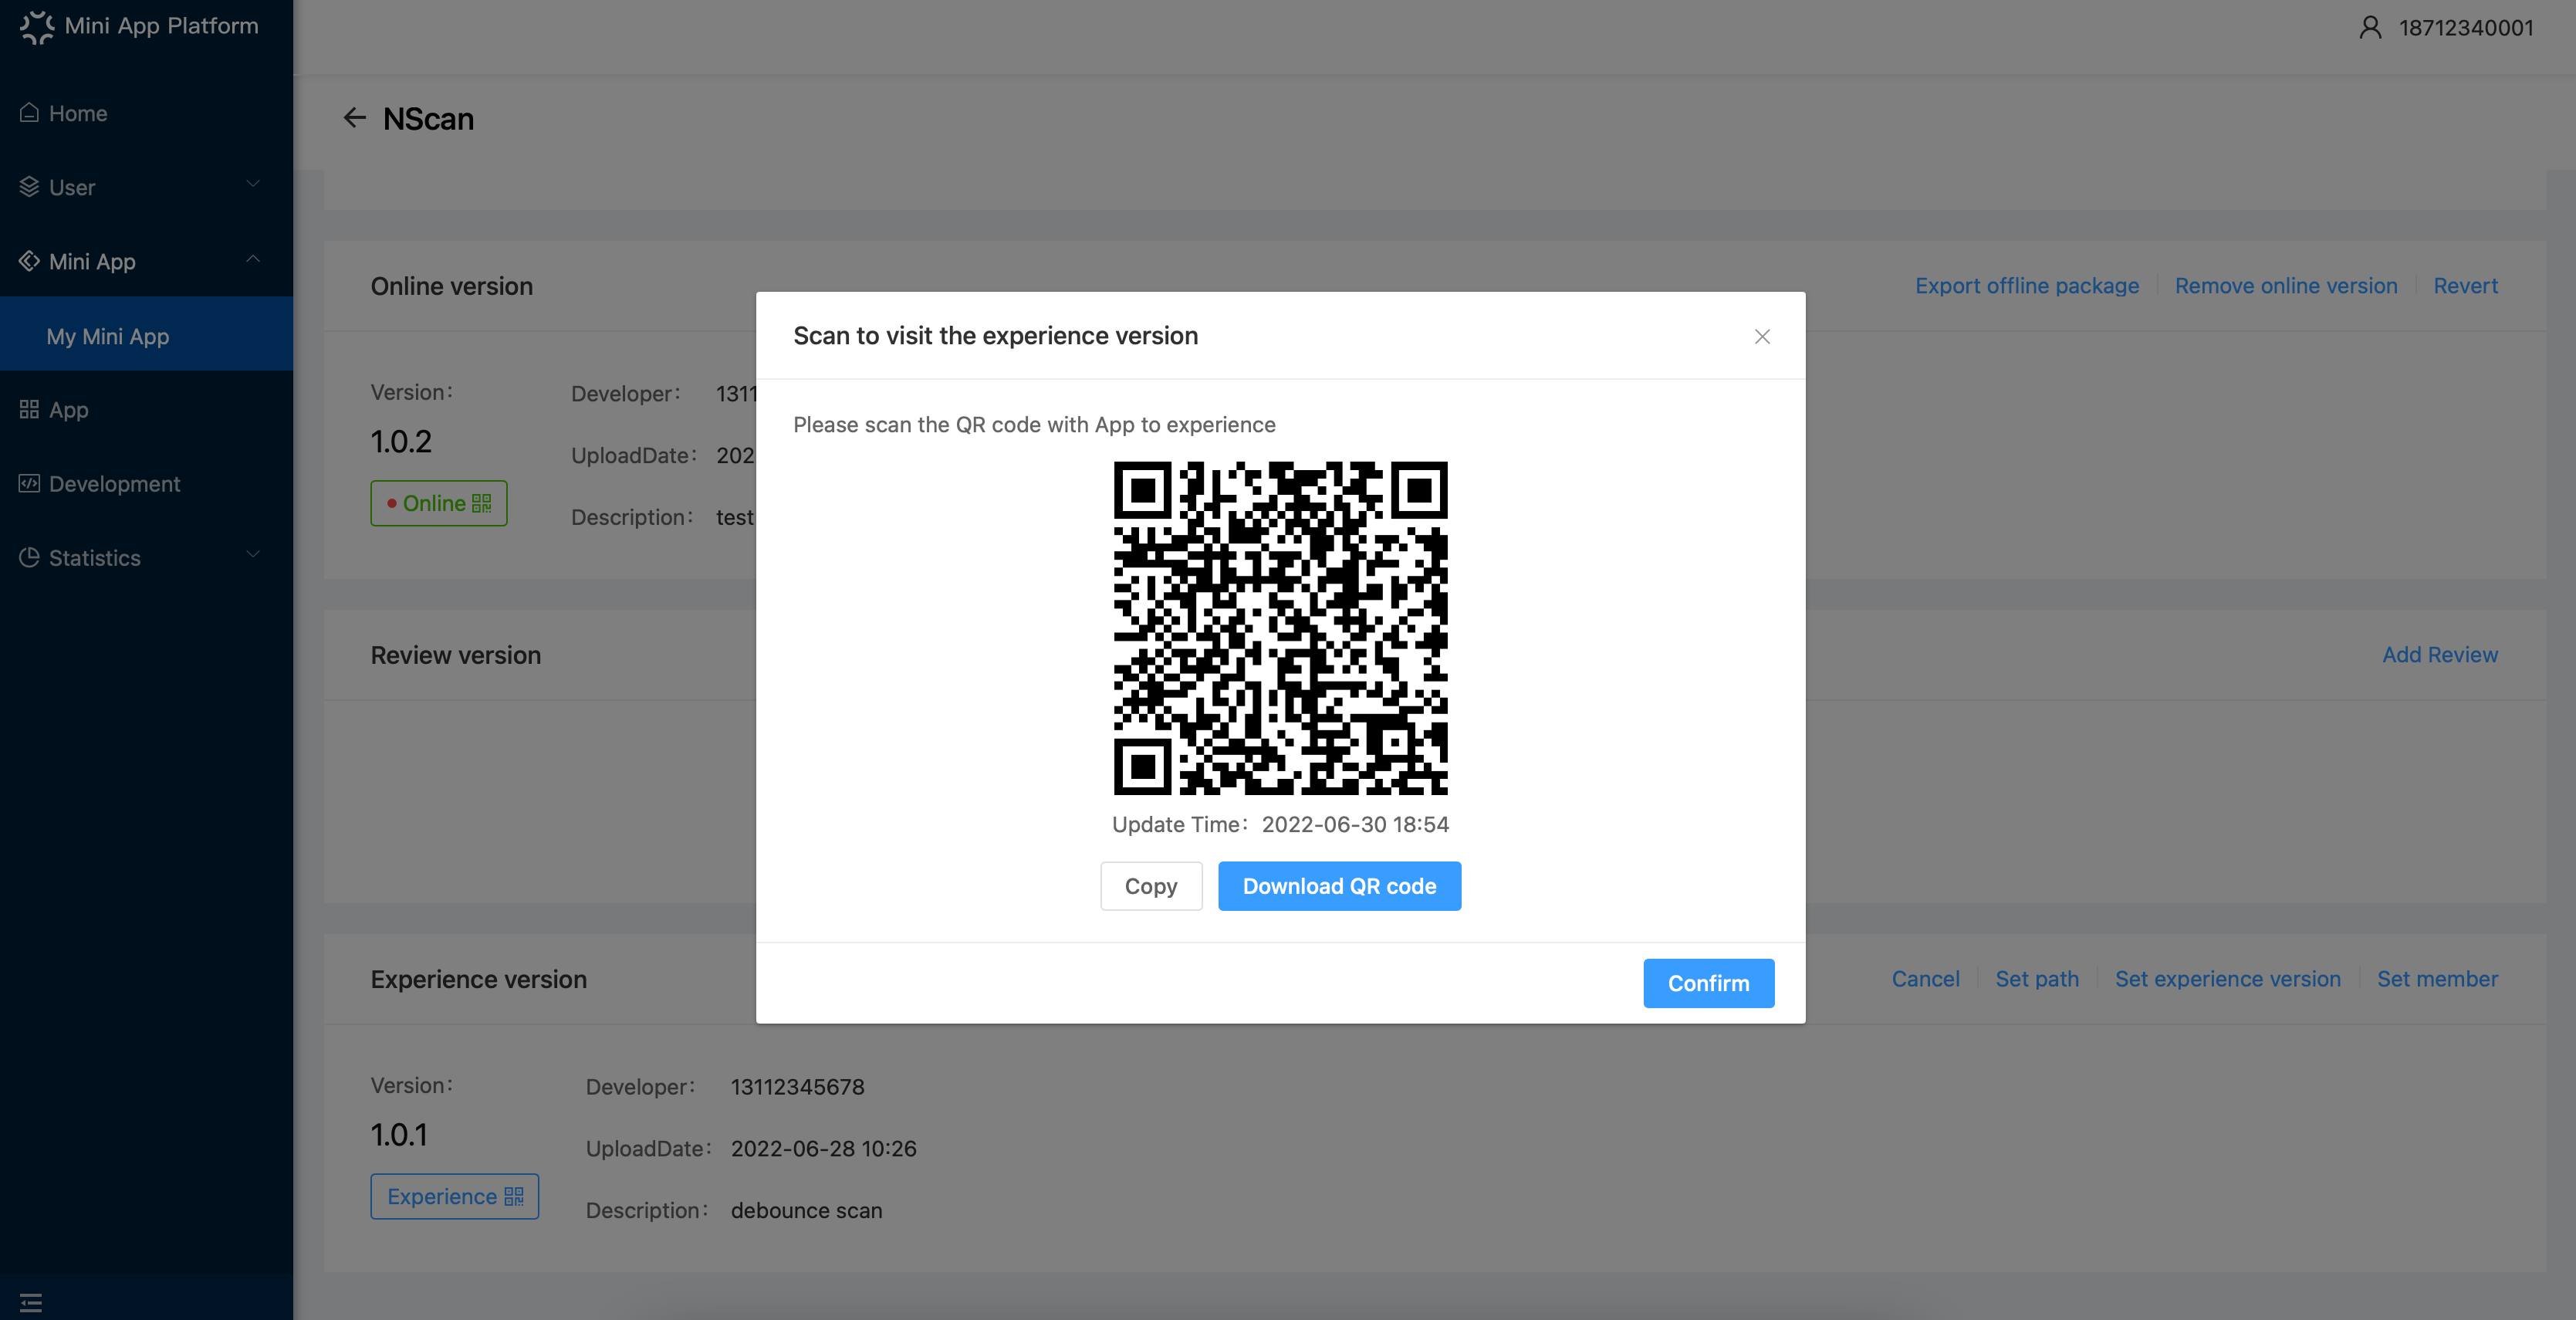Viewport: 2576px width, 1320px height.
Task: Click the Revert link
Action: tap(2465, 286)
